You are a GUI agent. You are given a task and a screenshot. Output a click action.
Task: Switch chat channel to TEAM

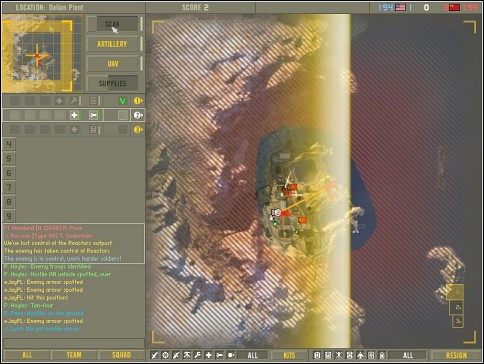click(x=74, y=355)
